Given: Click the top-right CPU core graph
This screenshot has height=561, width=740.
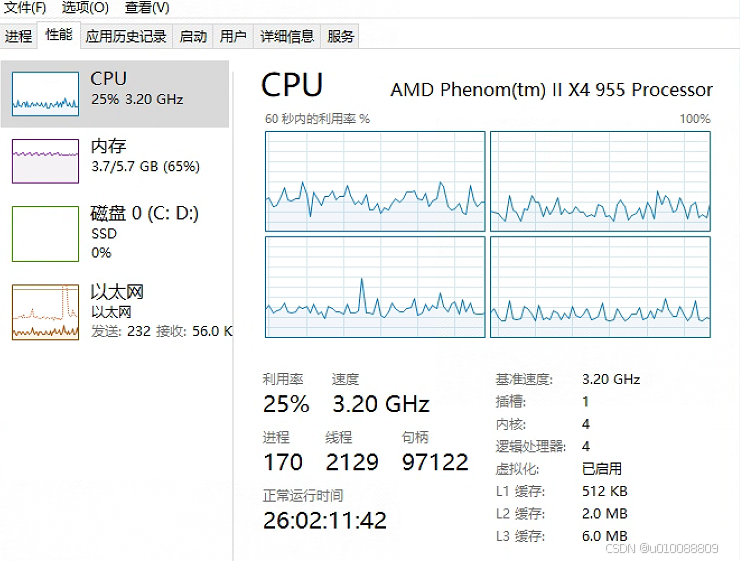Looking at the screenshot, I should (600, 181).
